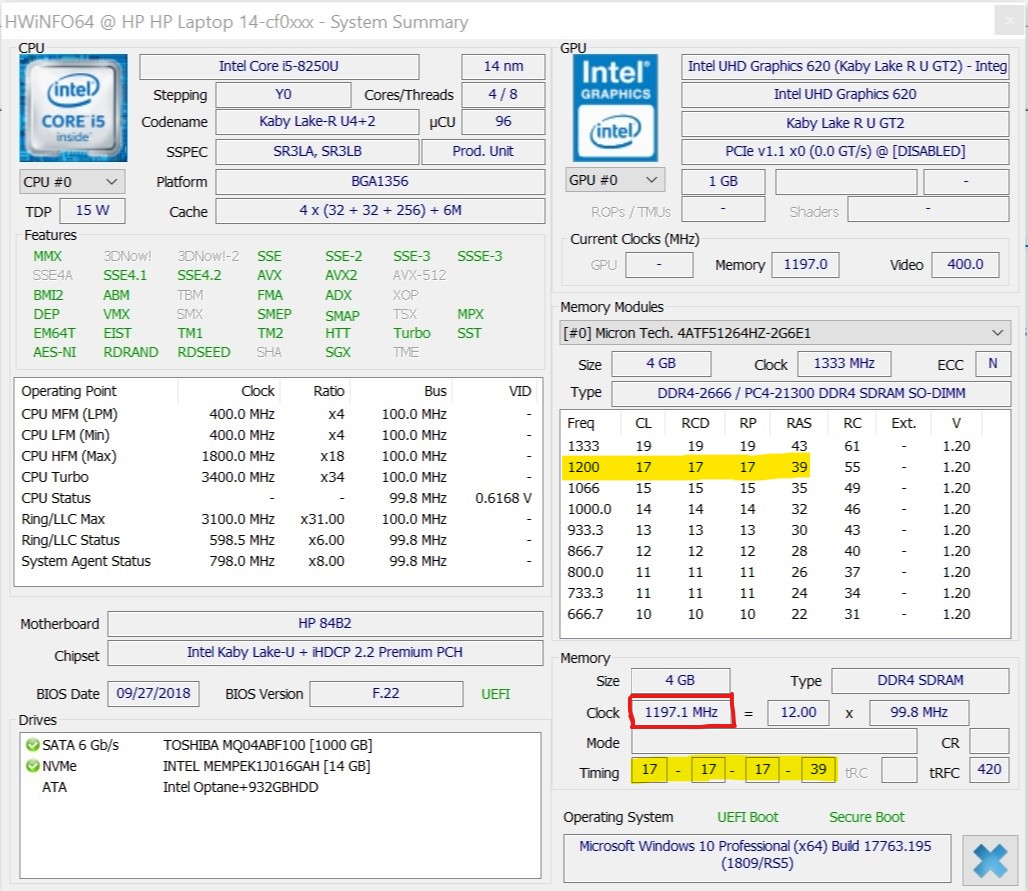Screen dimensions: 1028x891
Task: Click the green check next to NVMe
Action: tap(32, 766)
